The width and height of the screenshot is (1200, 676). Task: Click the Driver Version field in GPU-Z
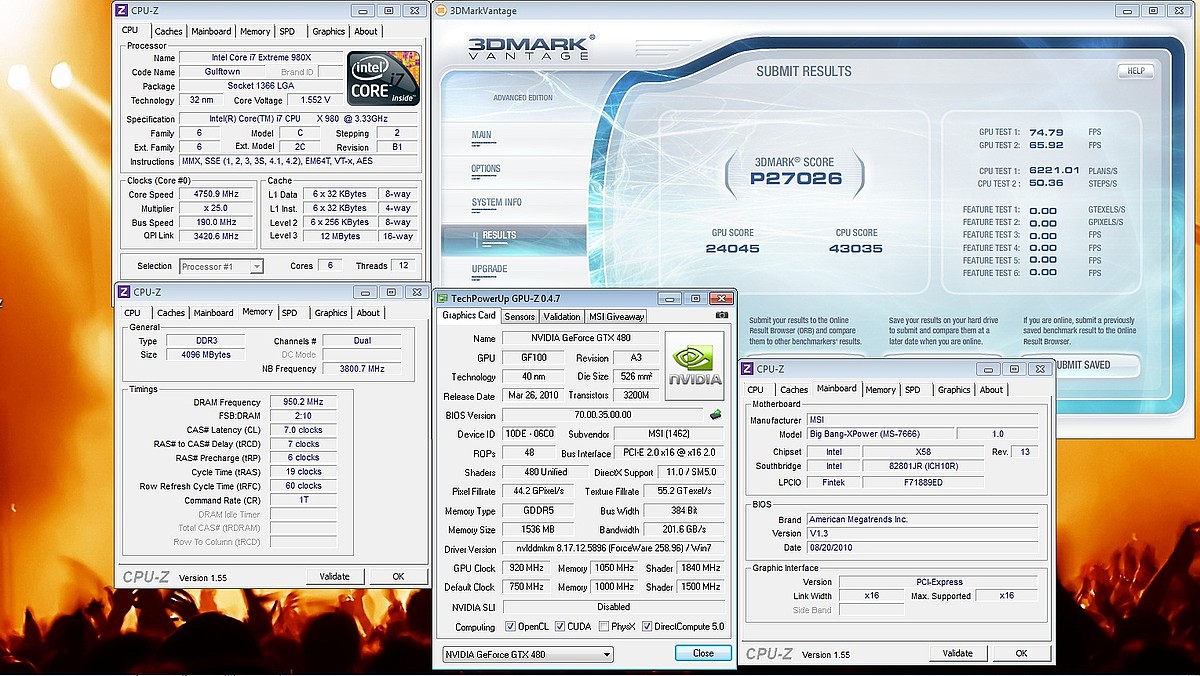[x=613, y=549]
